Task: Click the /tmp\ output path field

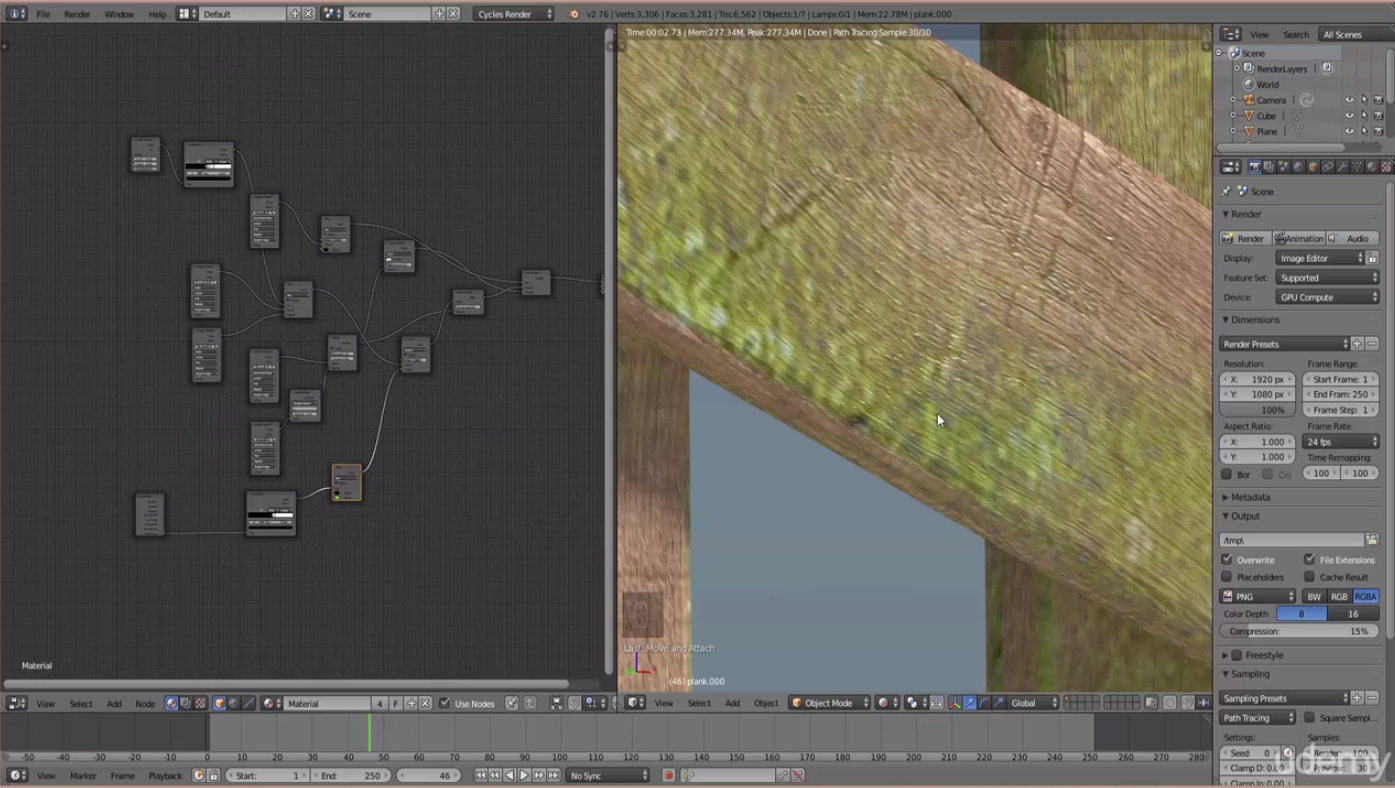Action: click(1292, 540)
